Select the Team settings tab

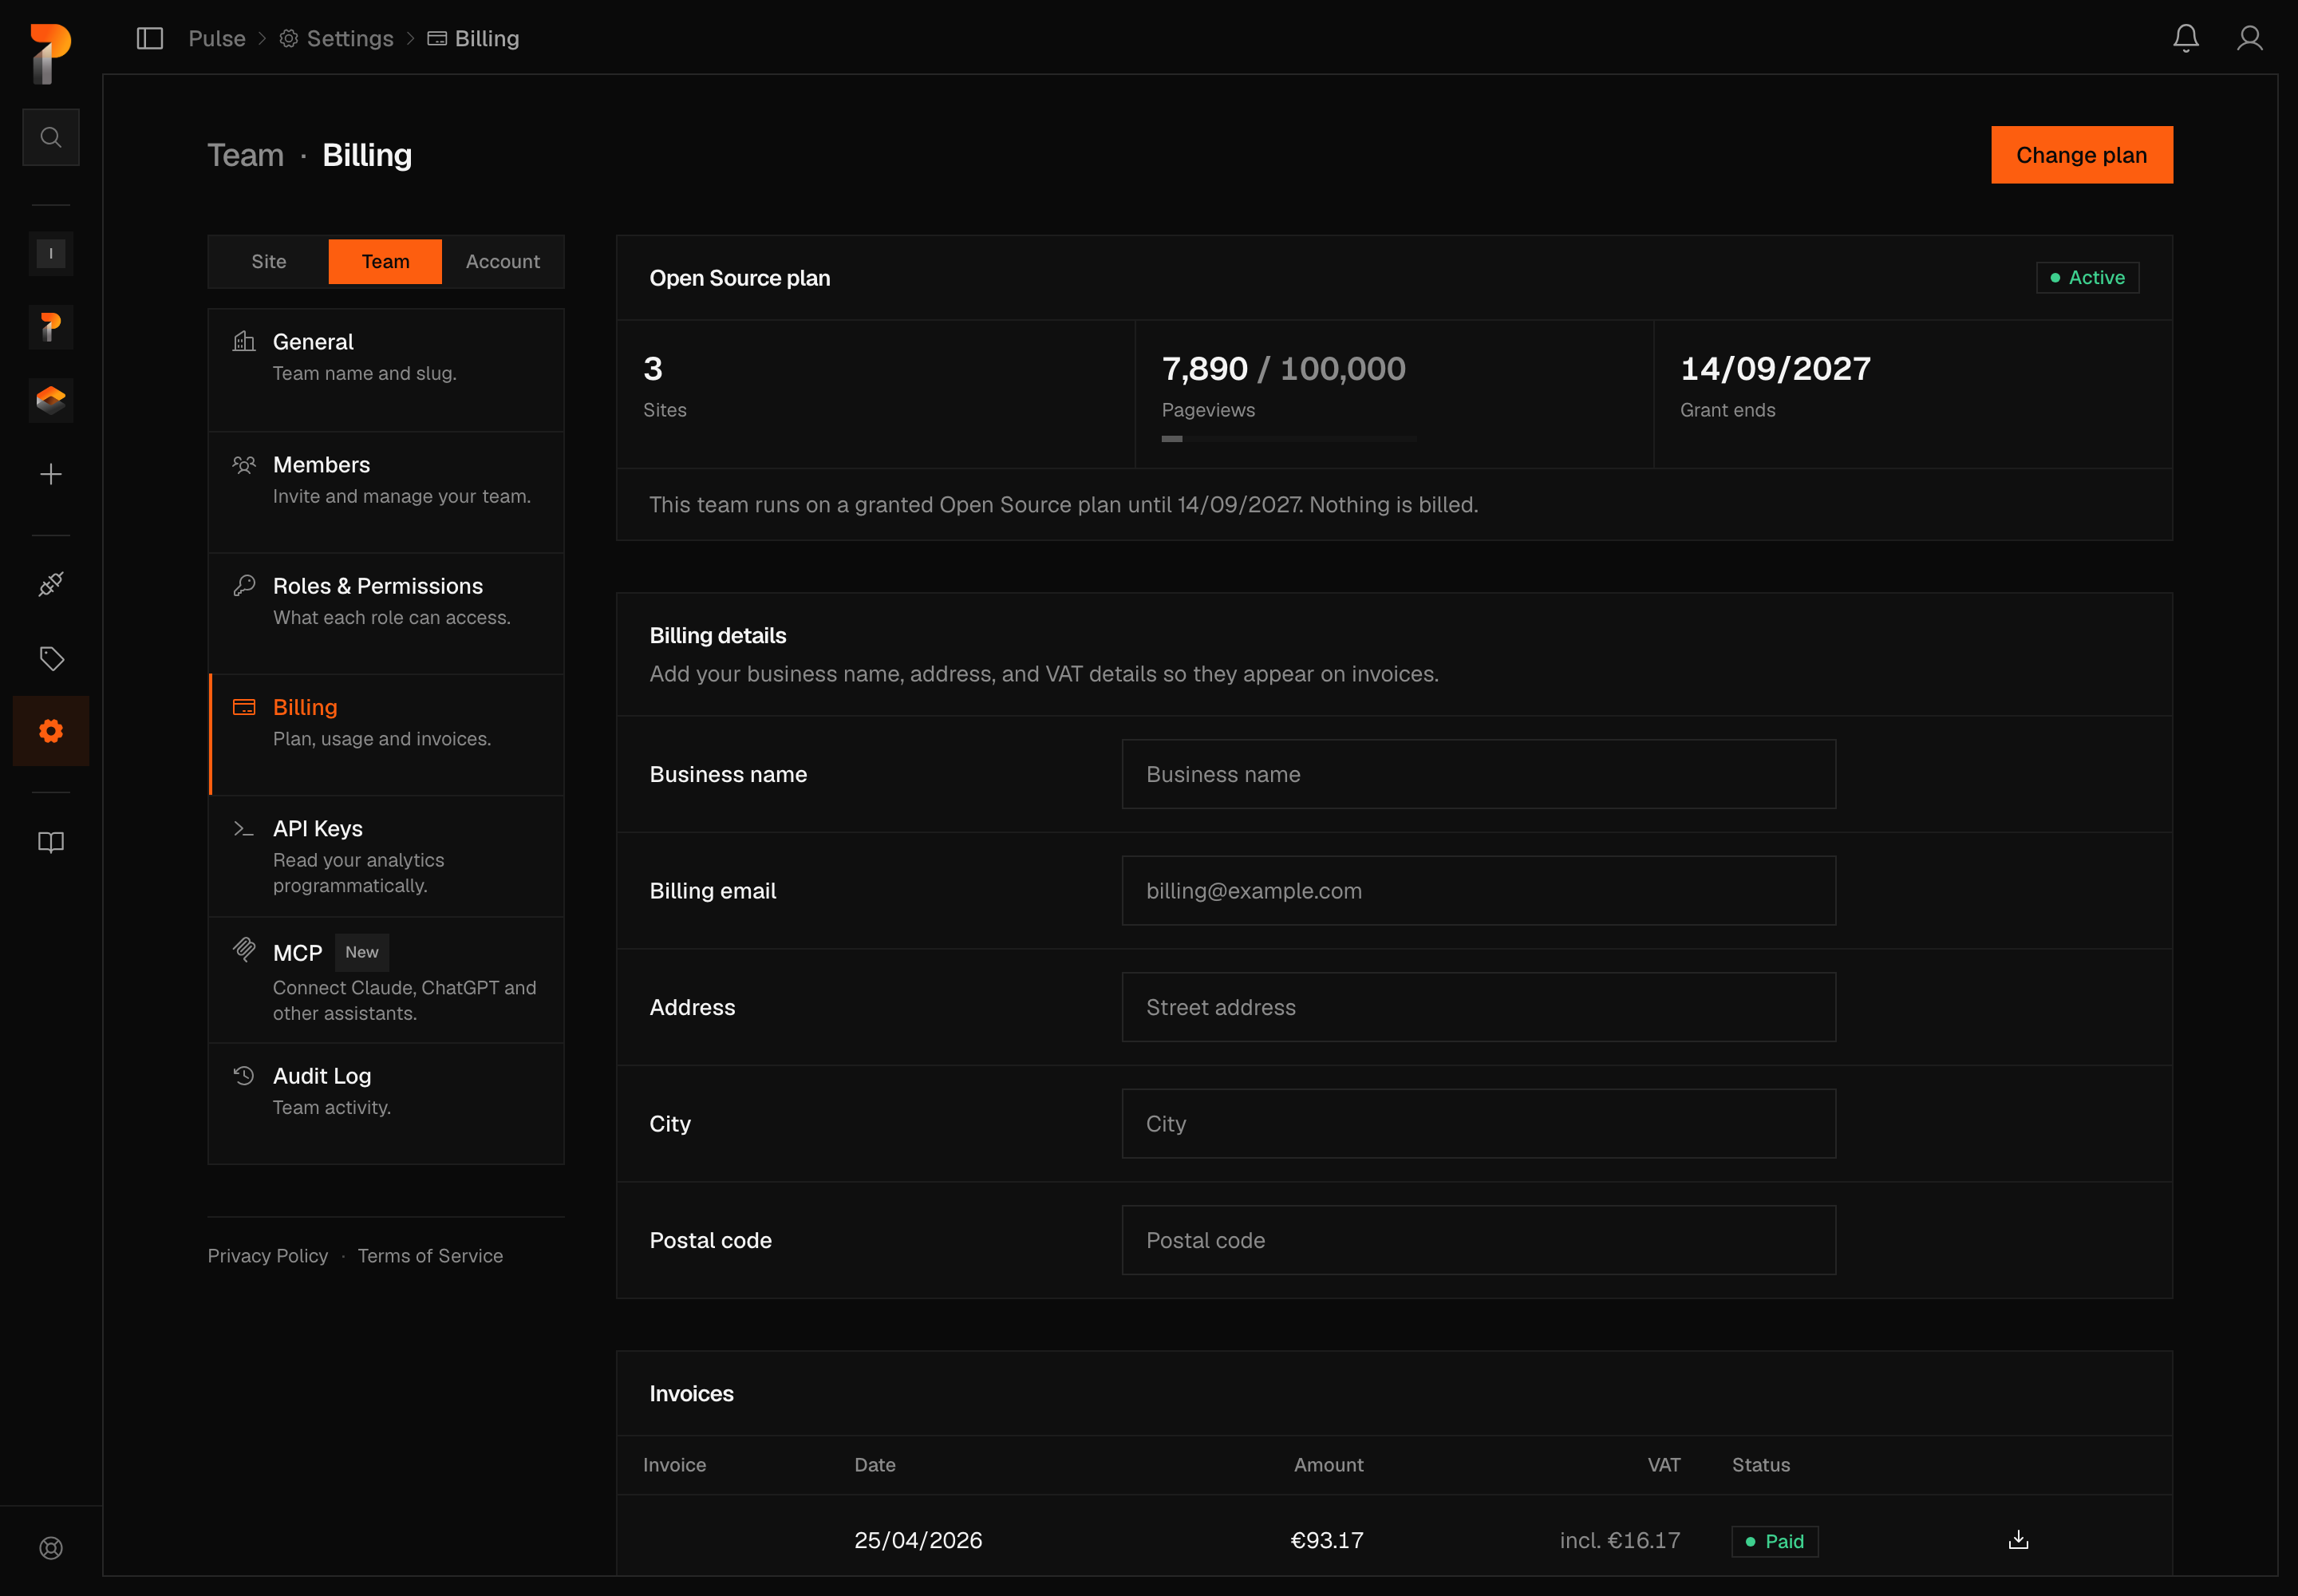pyautogui.click(x=385, y=262)
